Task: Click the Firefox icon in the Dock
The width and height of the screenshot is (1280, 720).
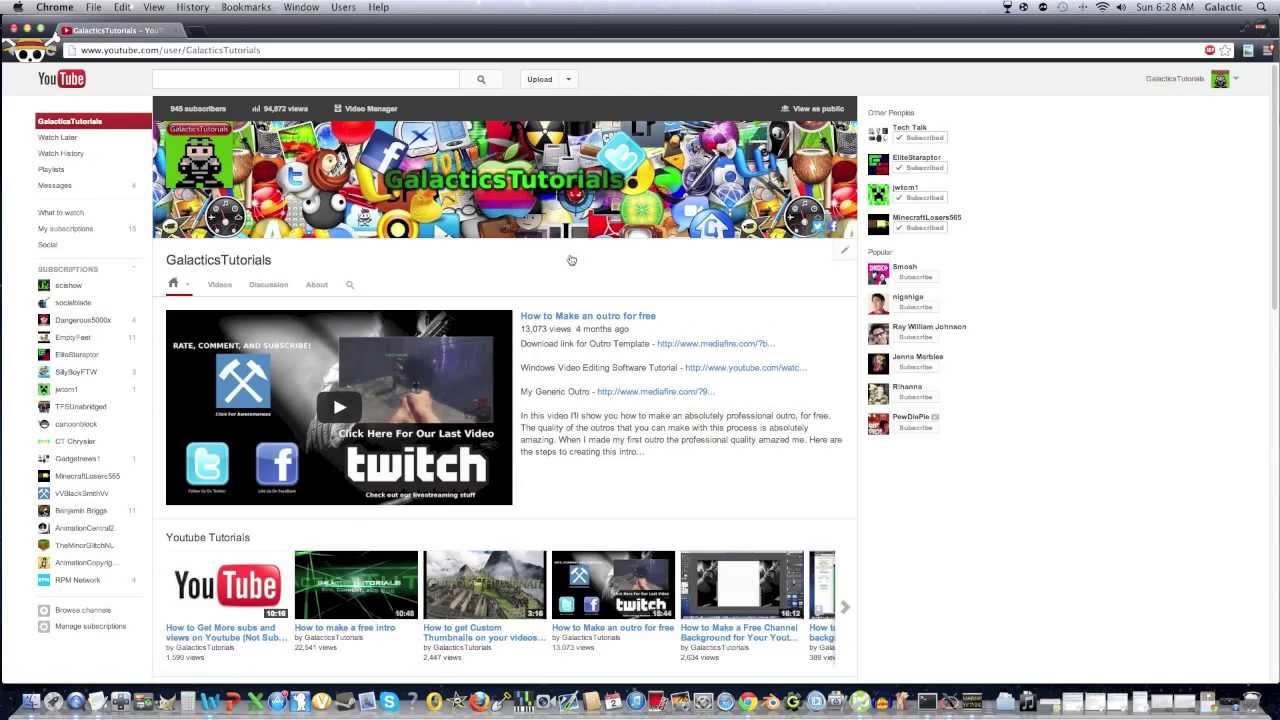Action: tap(480, 702)
